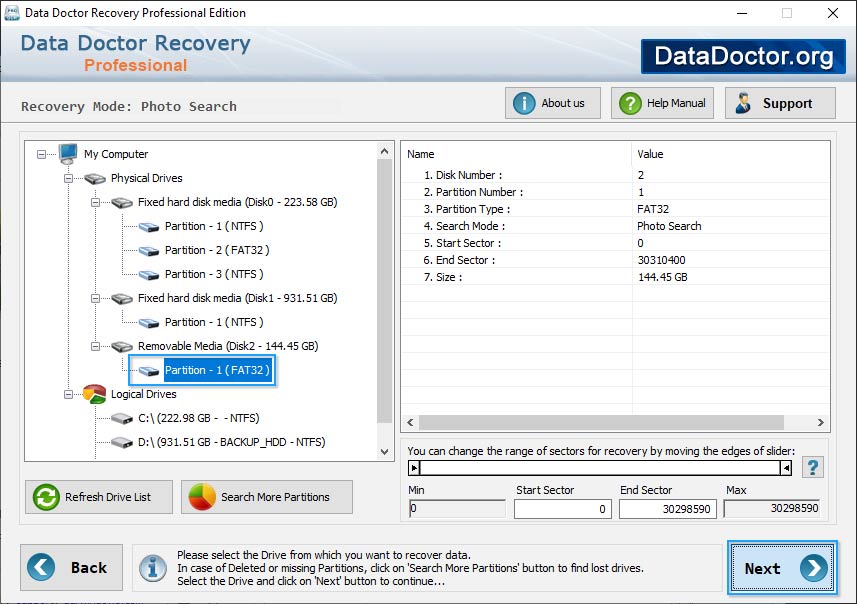Click the blue question mark slider help icon
Screen dimensions: 857x604
click(x=813, y=467)
